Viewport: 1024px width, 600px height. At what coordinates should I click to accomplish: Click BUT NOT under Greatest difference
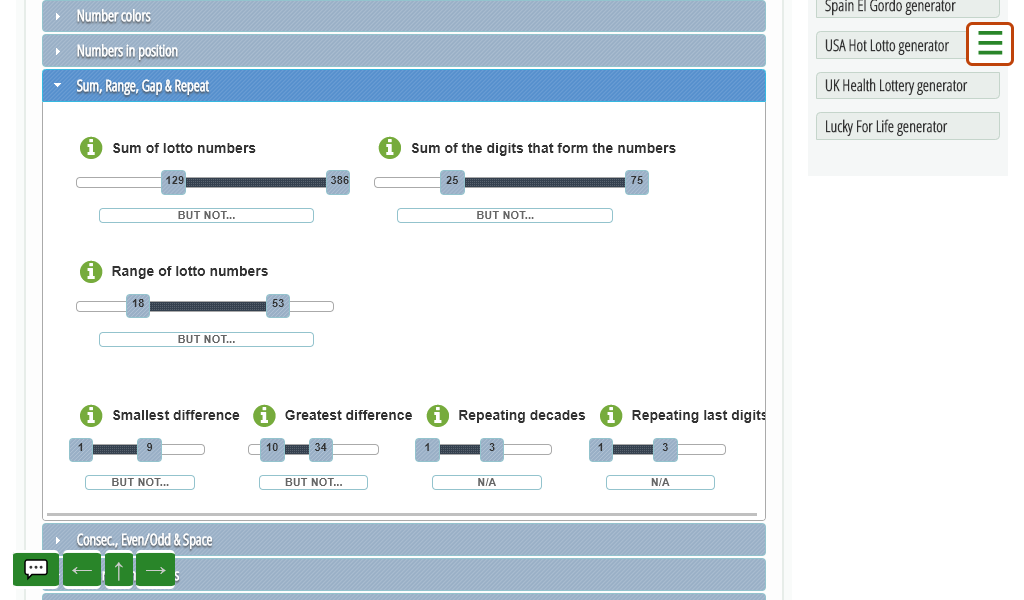pos(313,482)
